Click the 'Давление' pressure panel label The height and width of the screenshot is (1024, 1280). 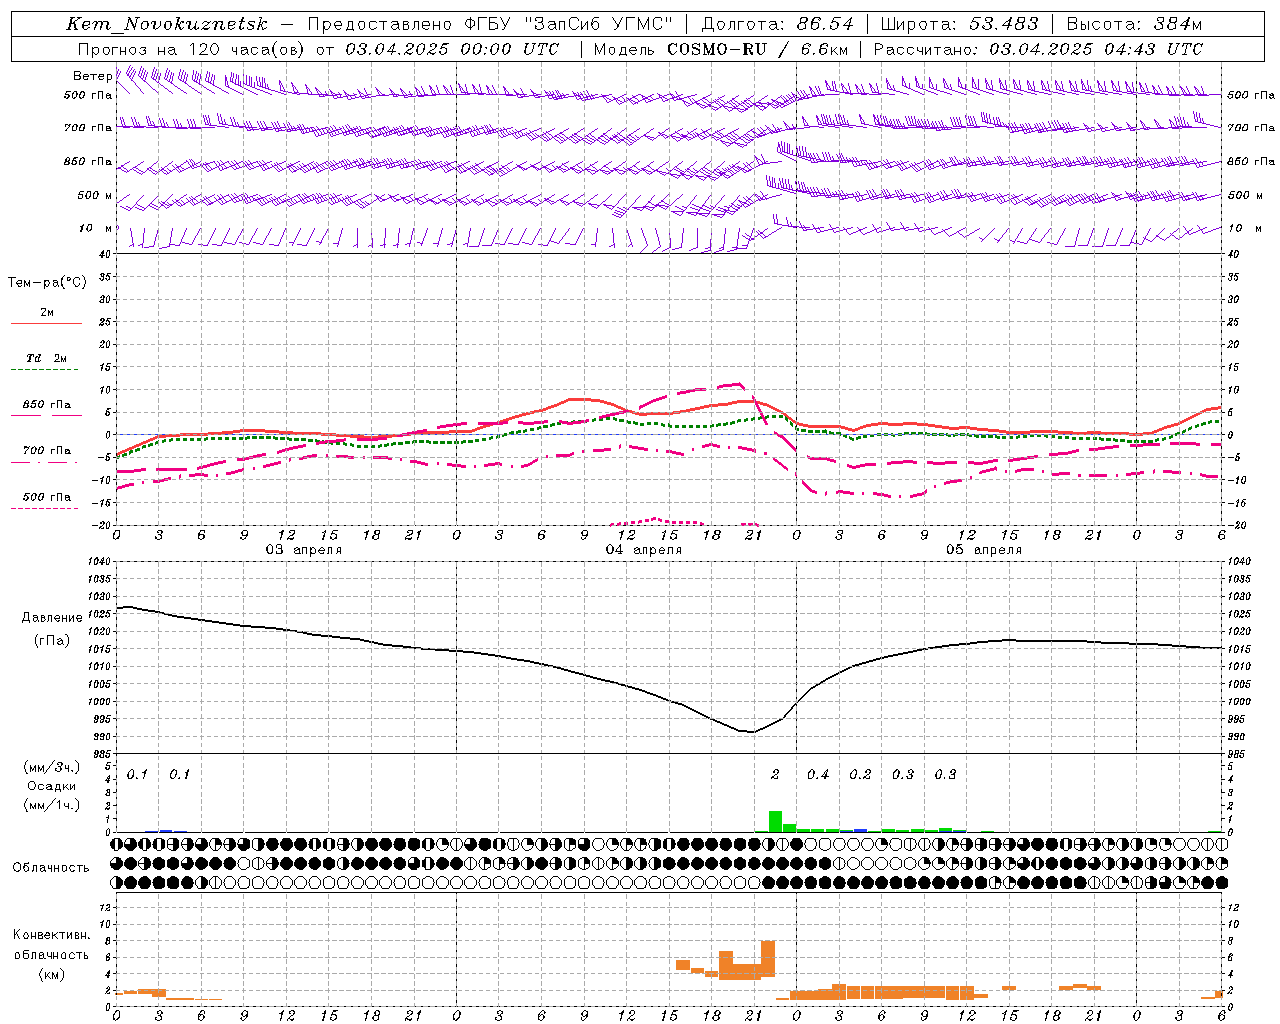point(52,618)
